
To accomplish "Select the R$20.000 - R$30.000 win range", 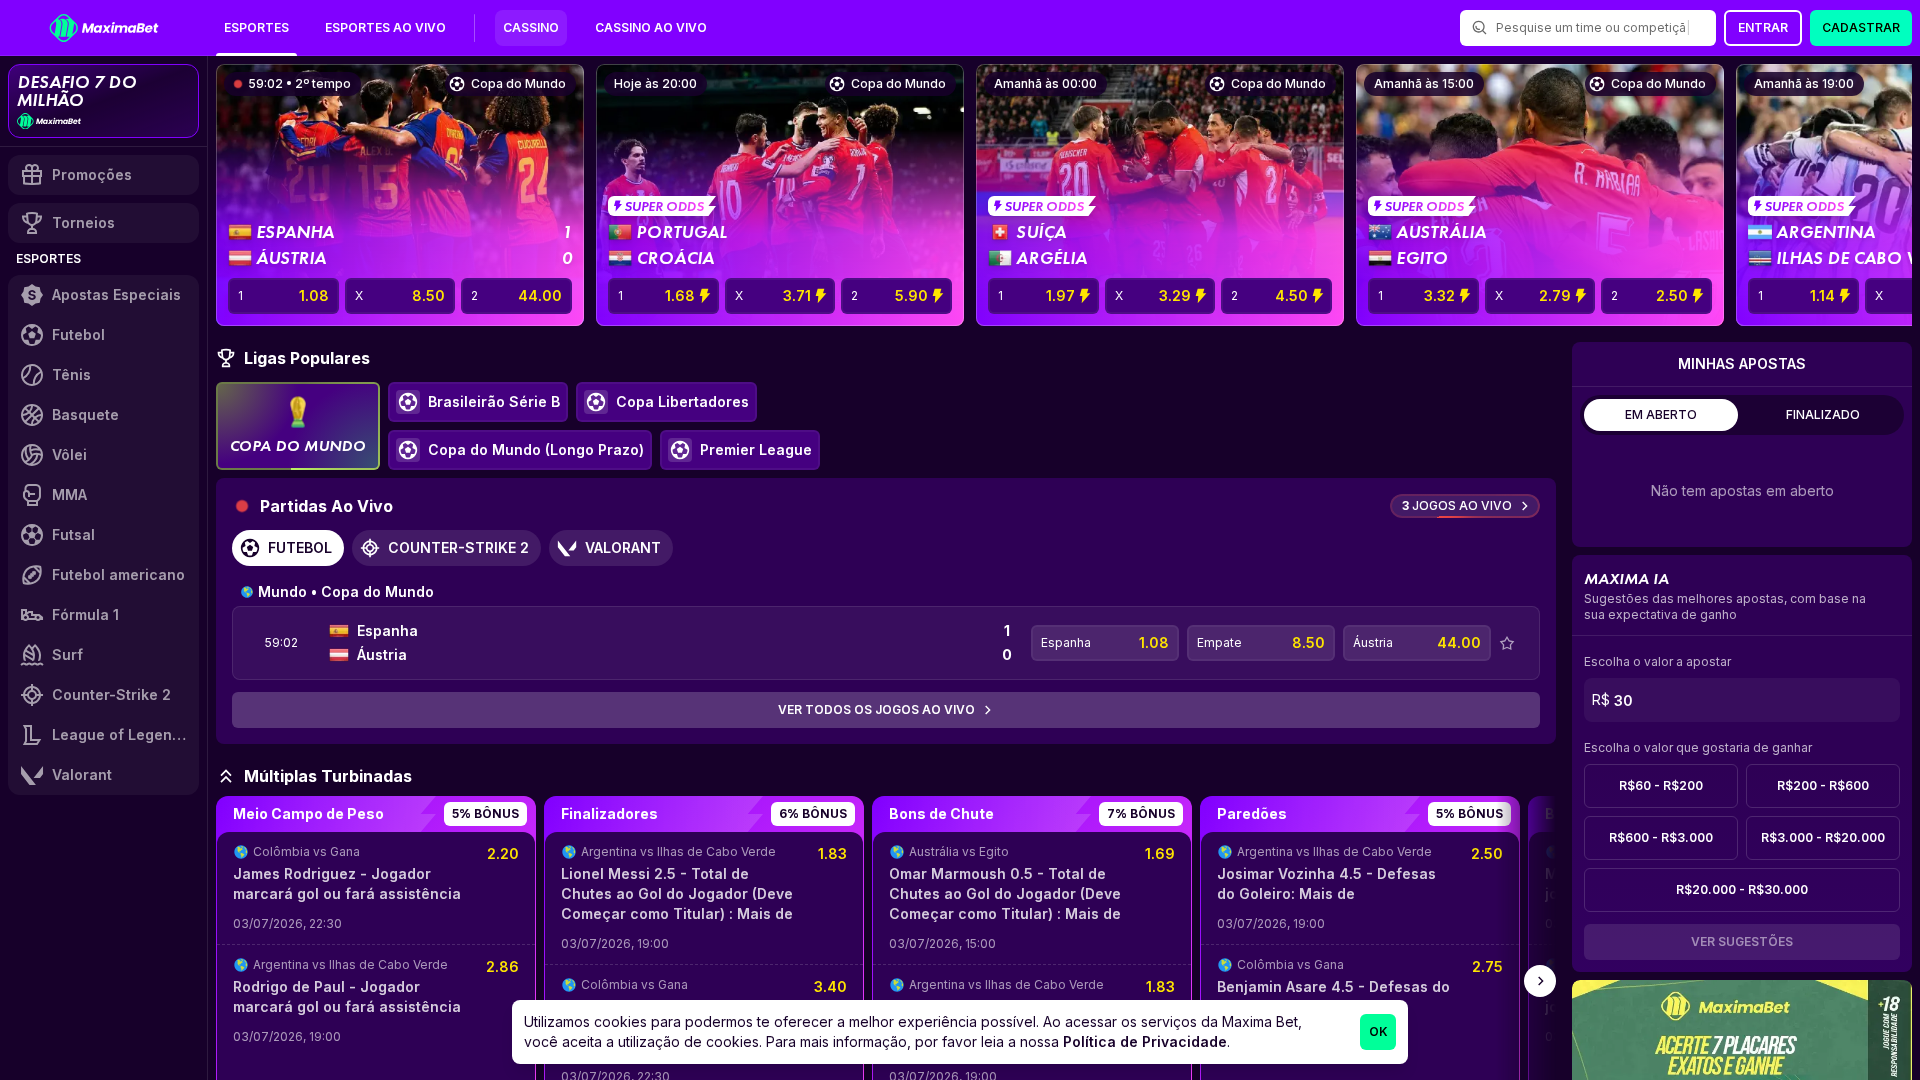I will (1742, 890).
